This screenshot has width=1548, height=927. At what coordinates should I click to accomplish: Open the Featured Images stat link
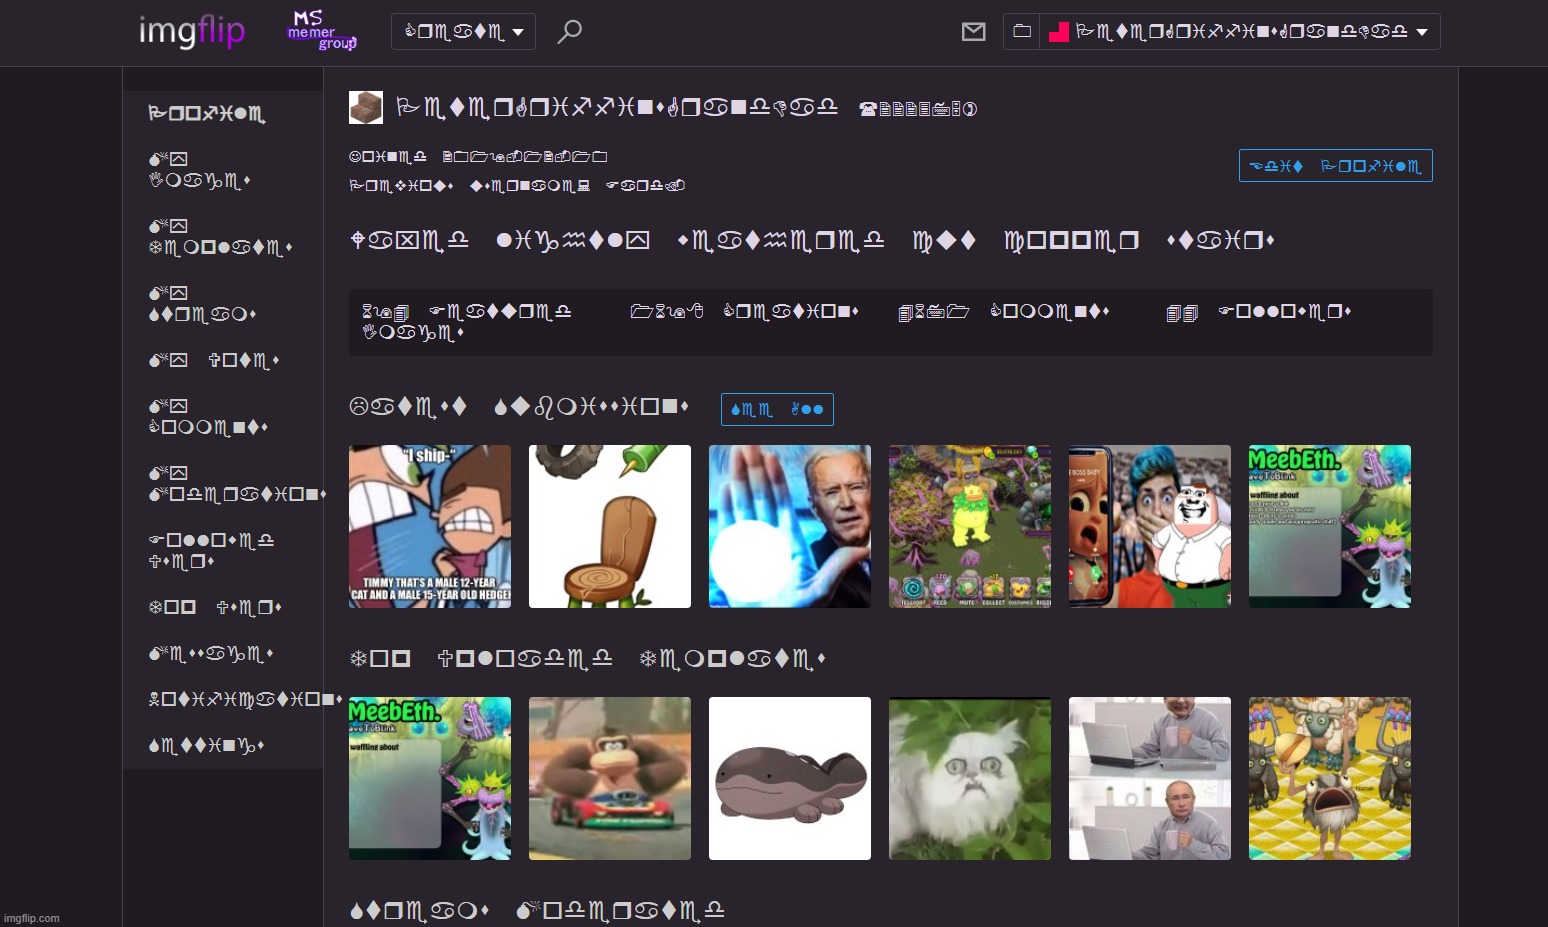(465, 321)
